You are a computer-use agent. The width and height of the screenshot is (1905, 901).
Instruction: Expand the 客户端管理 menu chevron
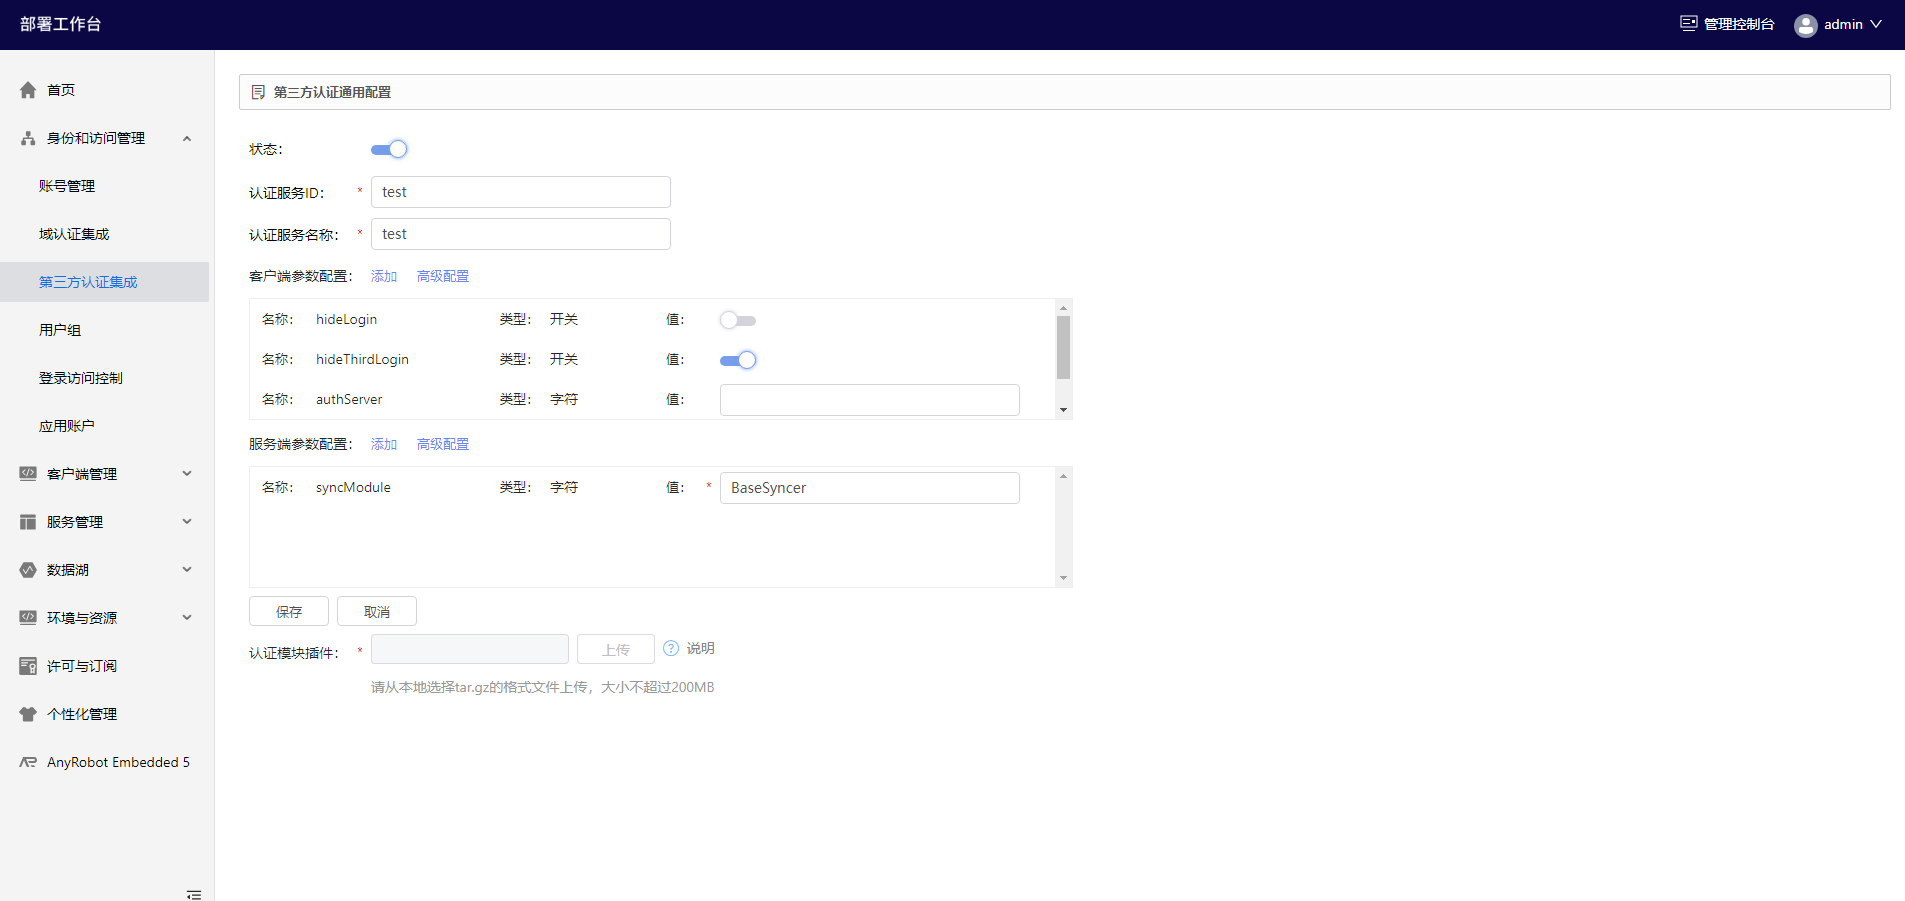(x=187, y=474)
